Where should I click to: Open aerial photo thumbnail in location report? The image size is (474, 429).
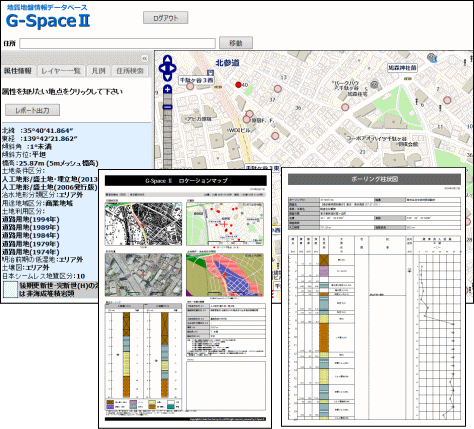click(143, 275)
